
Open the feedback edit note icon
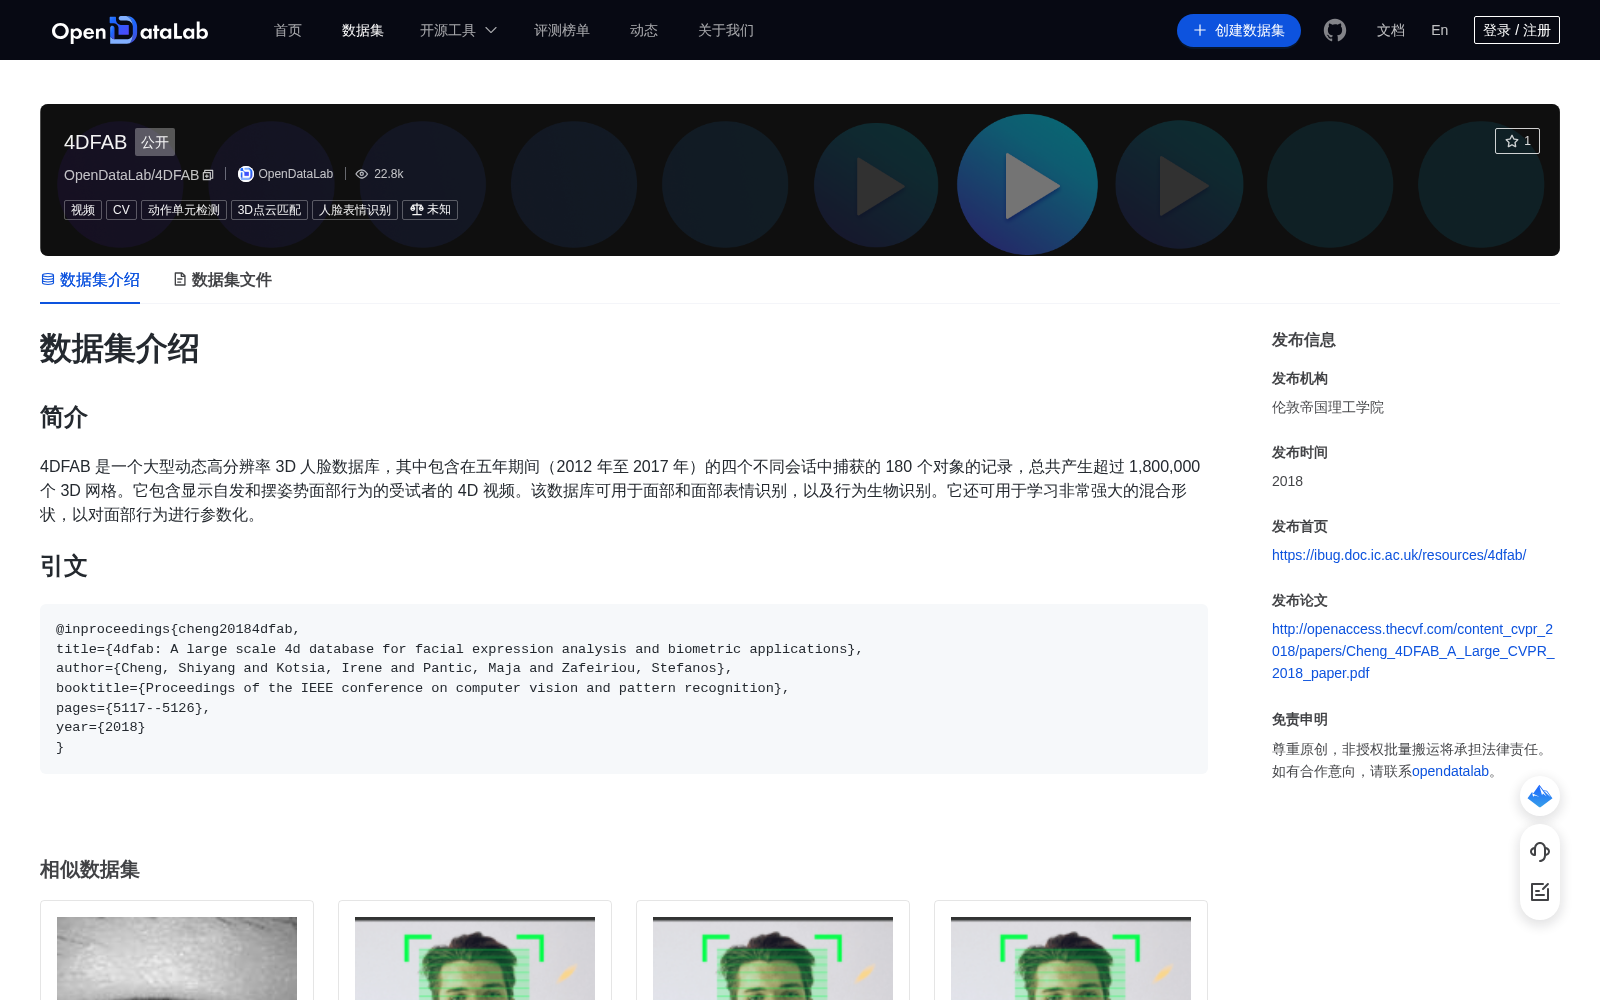tap(1540, 892)
